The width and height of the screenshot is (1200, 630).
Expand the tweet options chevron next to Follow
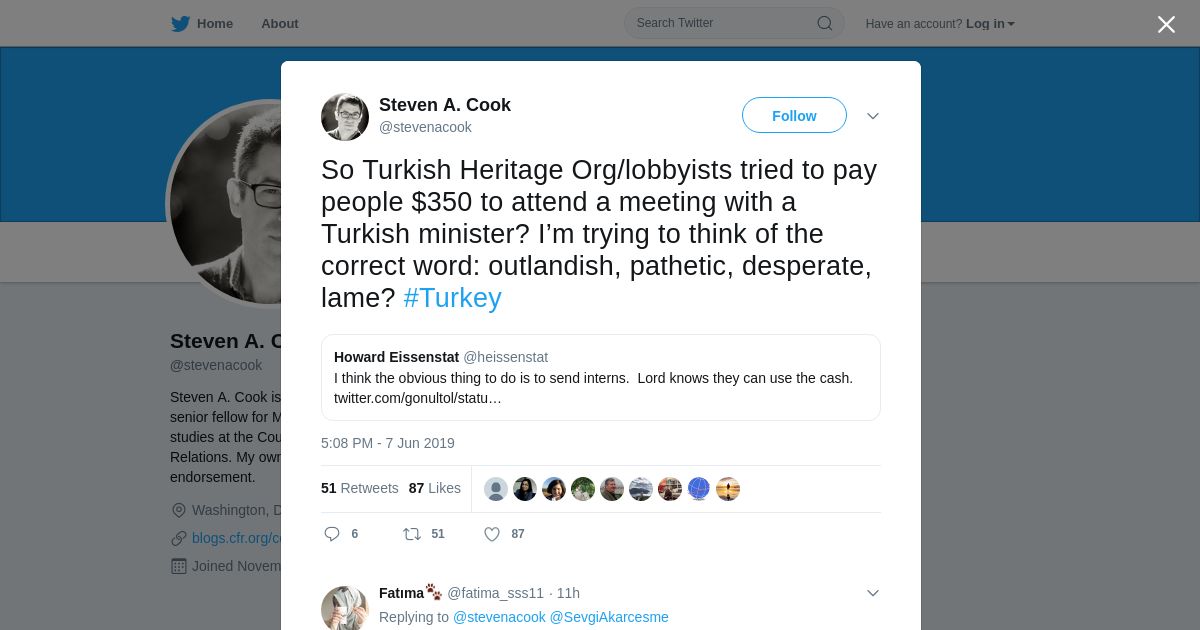[873, 116]
